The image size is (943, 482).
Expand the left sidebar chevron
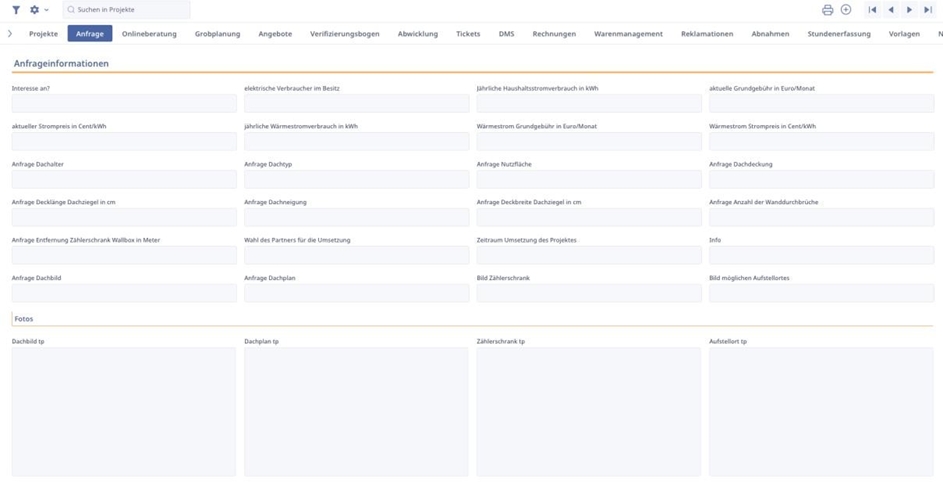(x=10, y=34)
